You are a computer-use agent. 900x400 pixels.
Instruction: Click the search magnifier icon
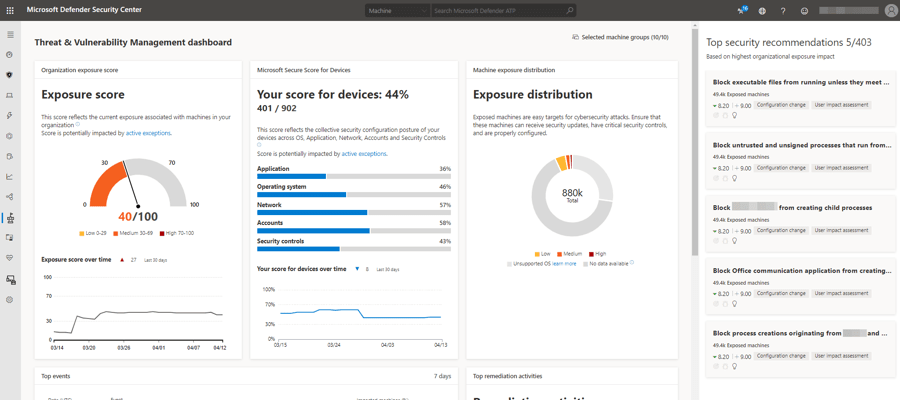coord(570,10)
